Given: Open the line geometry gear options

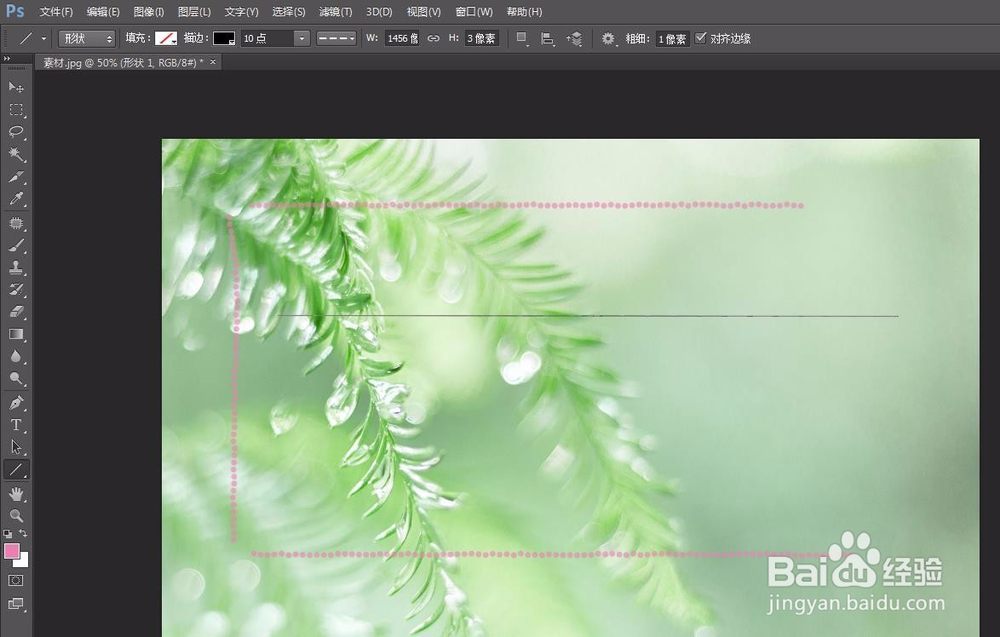Looking at the screenshot, I should click(608, 39).
